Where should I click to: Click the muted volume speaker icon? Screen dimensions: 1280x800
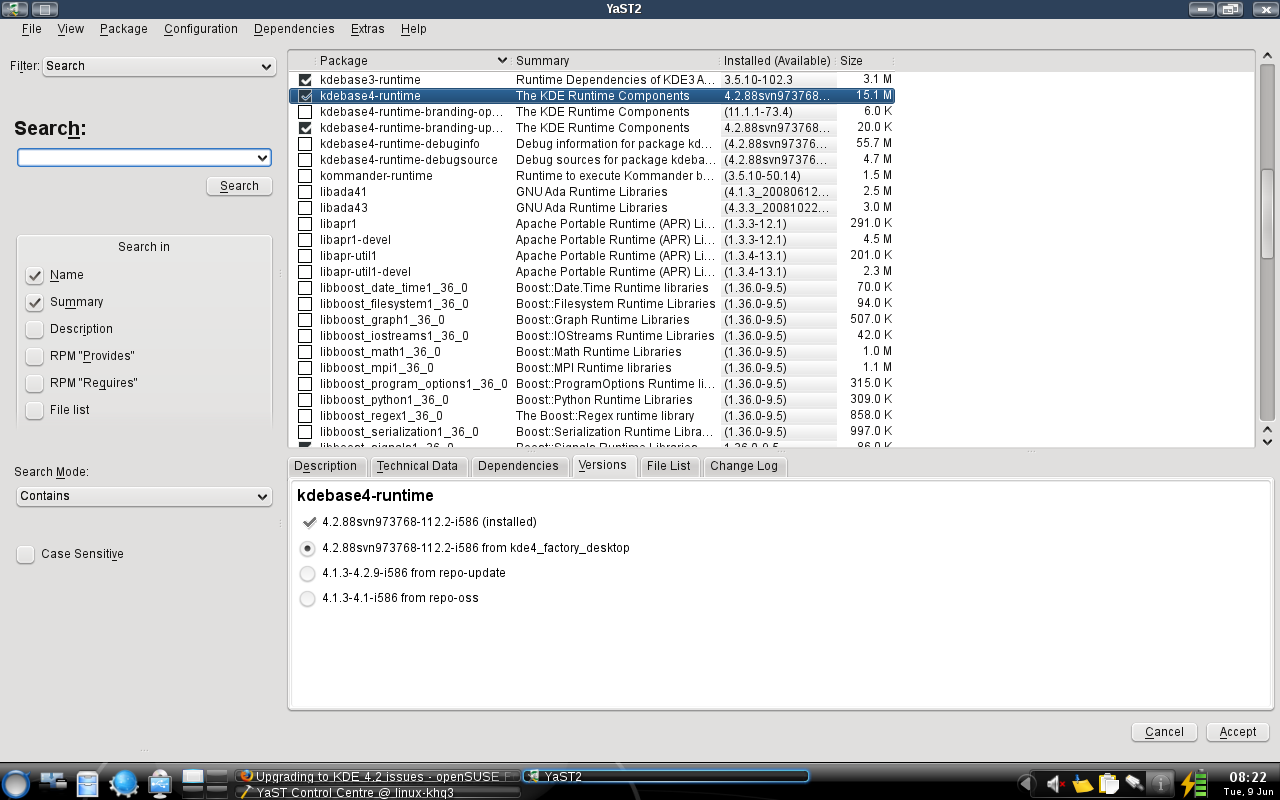1056,784
